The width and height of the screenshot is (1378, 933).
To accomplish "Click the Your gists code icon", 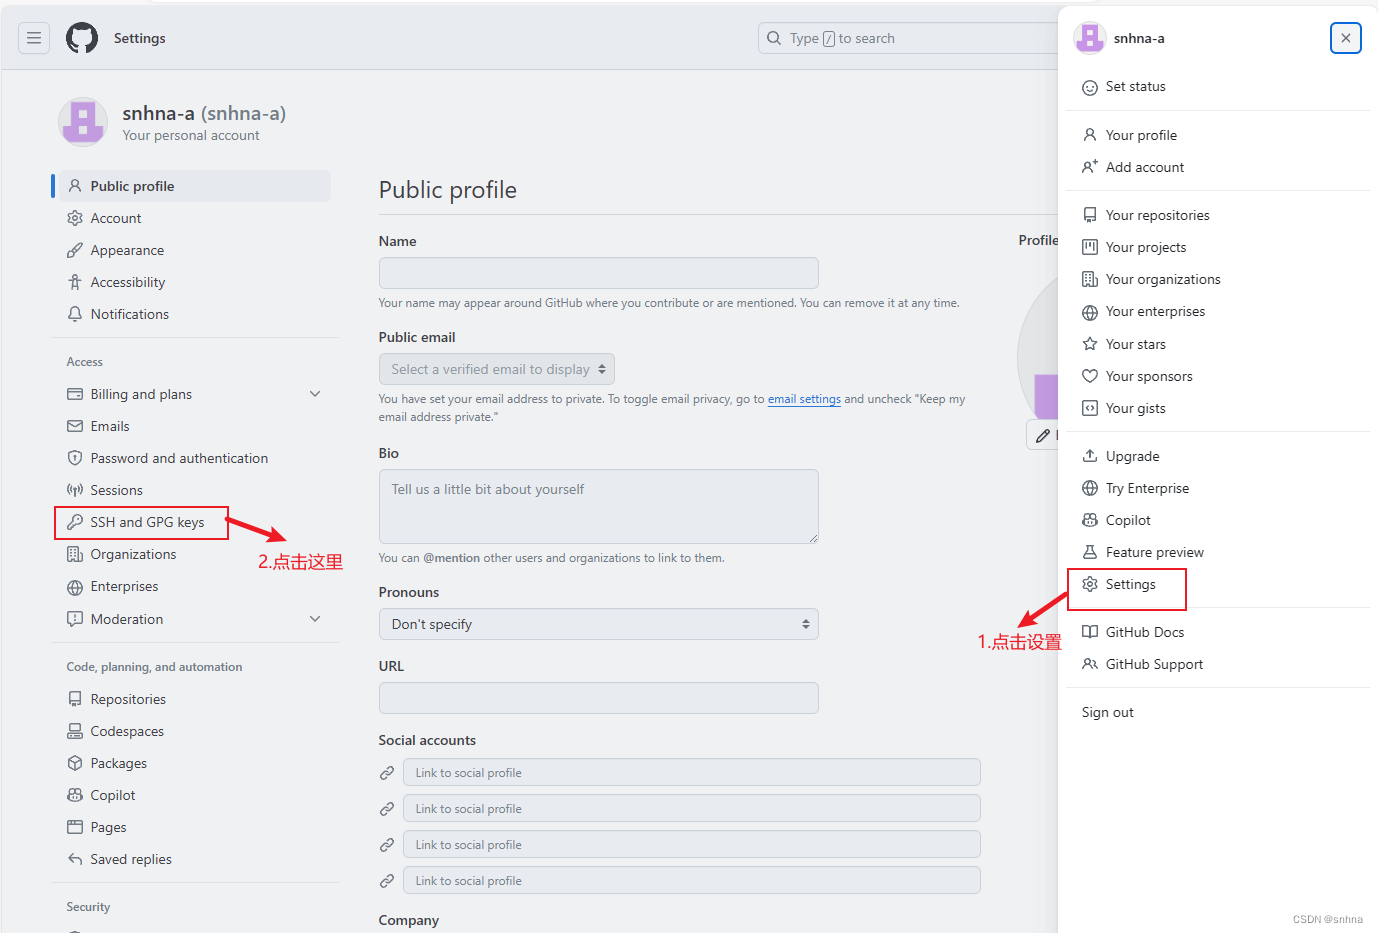I will point(1090,408).
